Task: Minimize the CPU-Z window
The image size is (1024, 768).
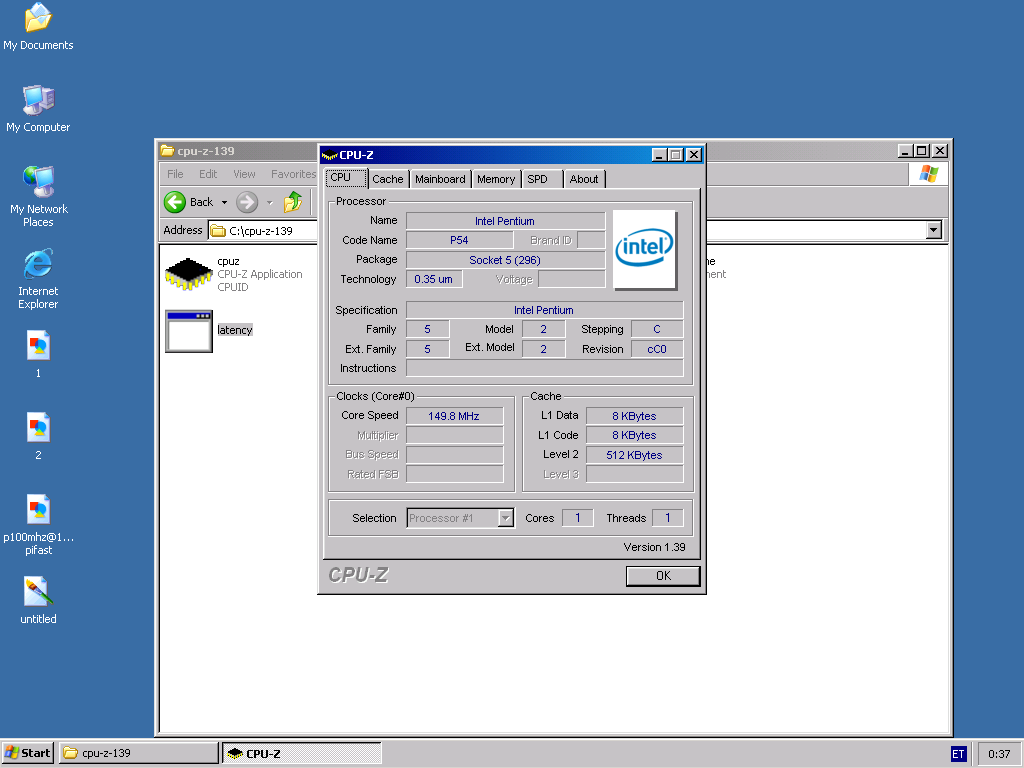Action: [659, 155]
